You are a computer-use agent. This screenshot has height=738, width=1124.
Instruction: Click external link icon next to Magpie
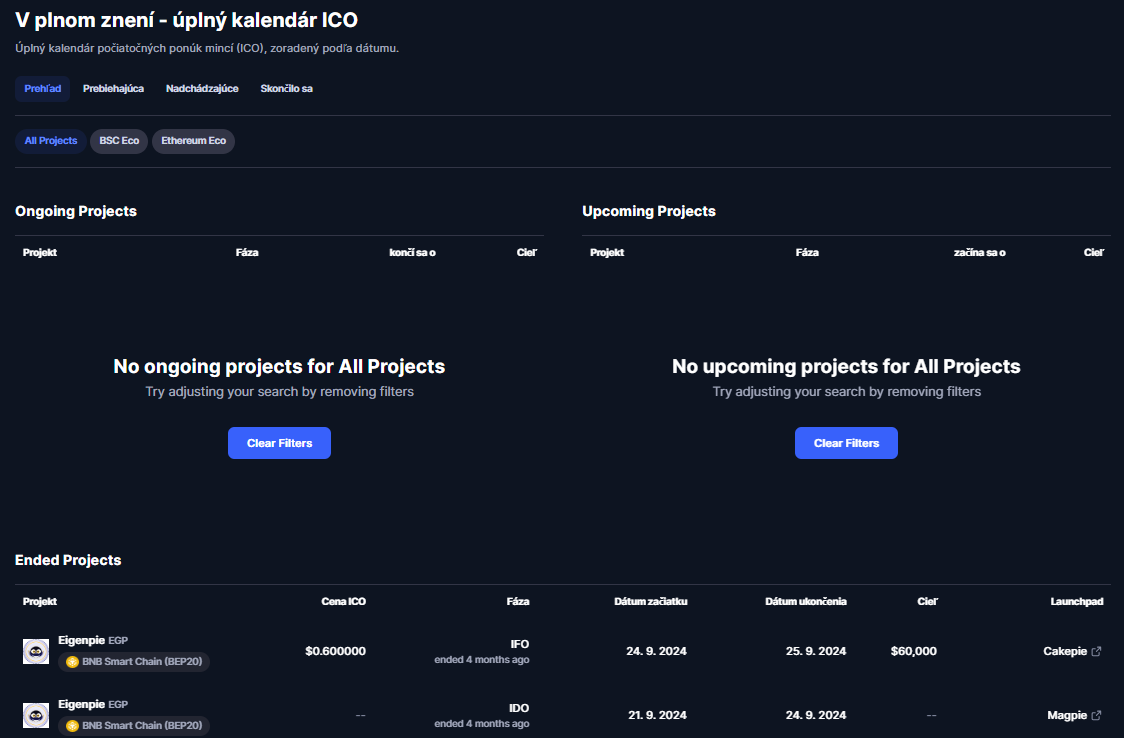click(1096, 715)
